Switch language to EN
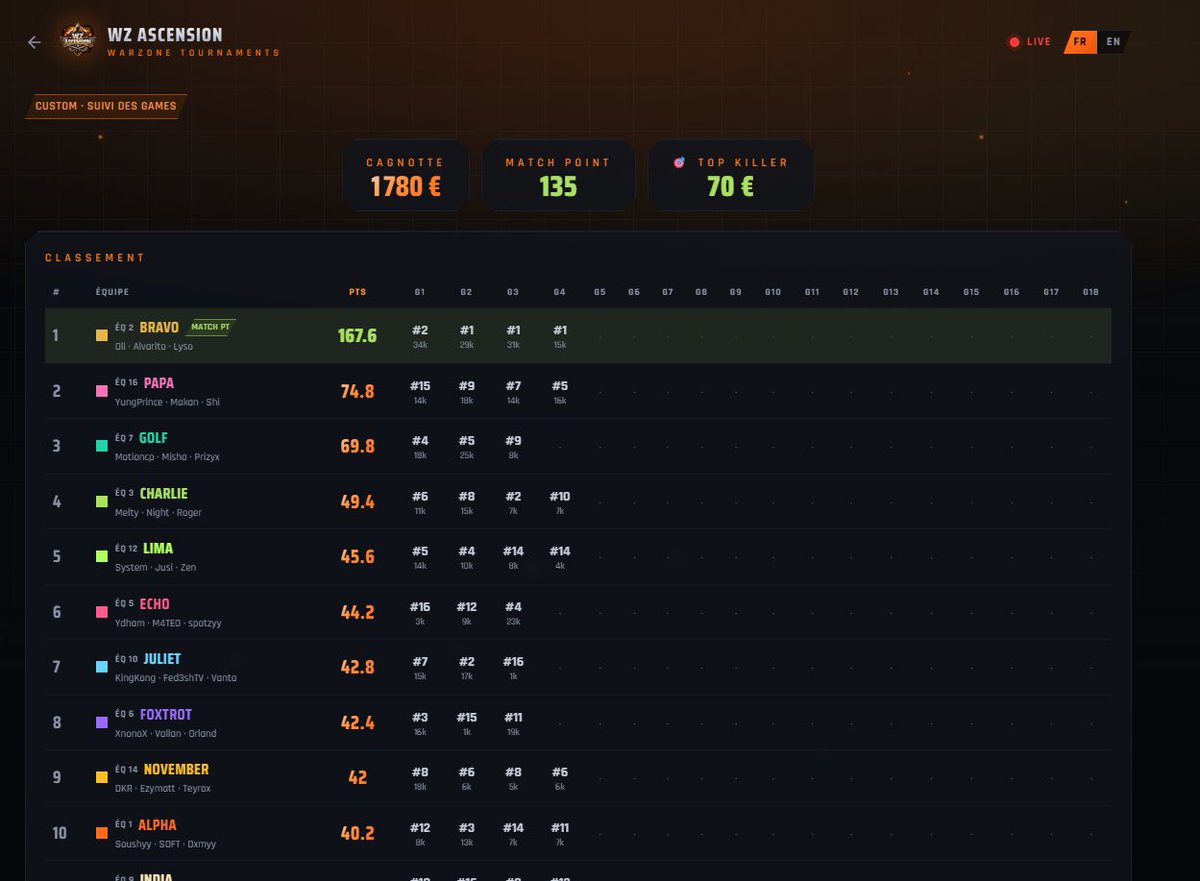 click(x=1113, y=42)
